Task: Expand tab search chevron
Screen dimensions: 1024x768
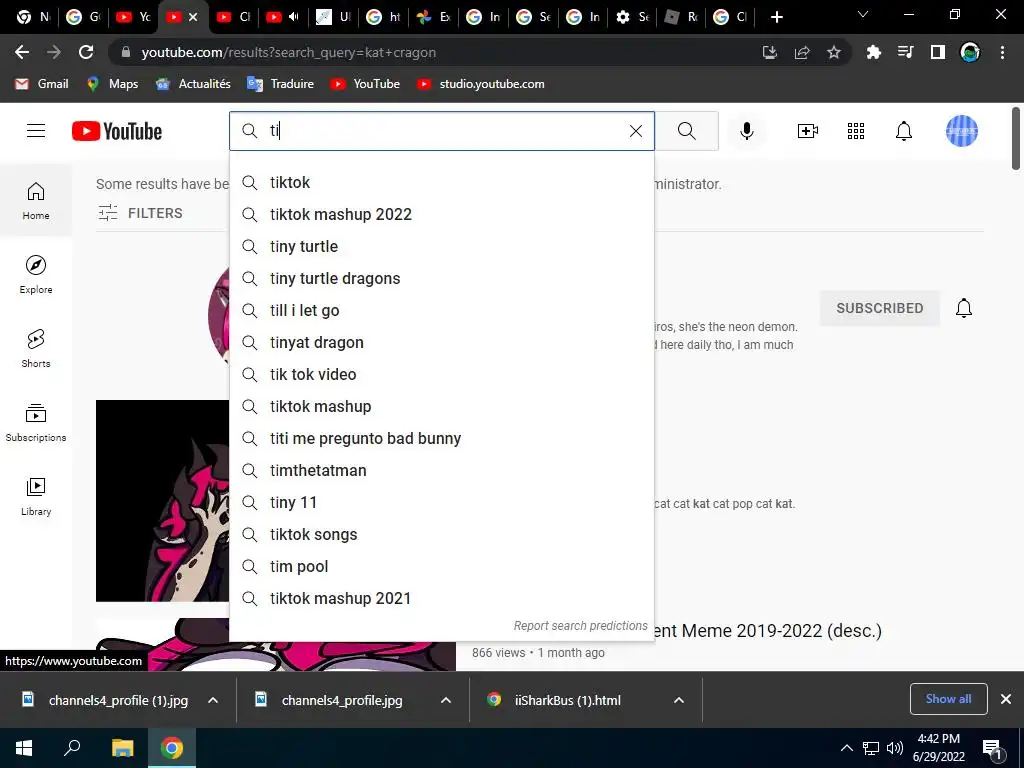Action: pos(863,14)
